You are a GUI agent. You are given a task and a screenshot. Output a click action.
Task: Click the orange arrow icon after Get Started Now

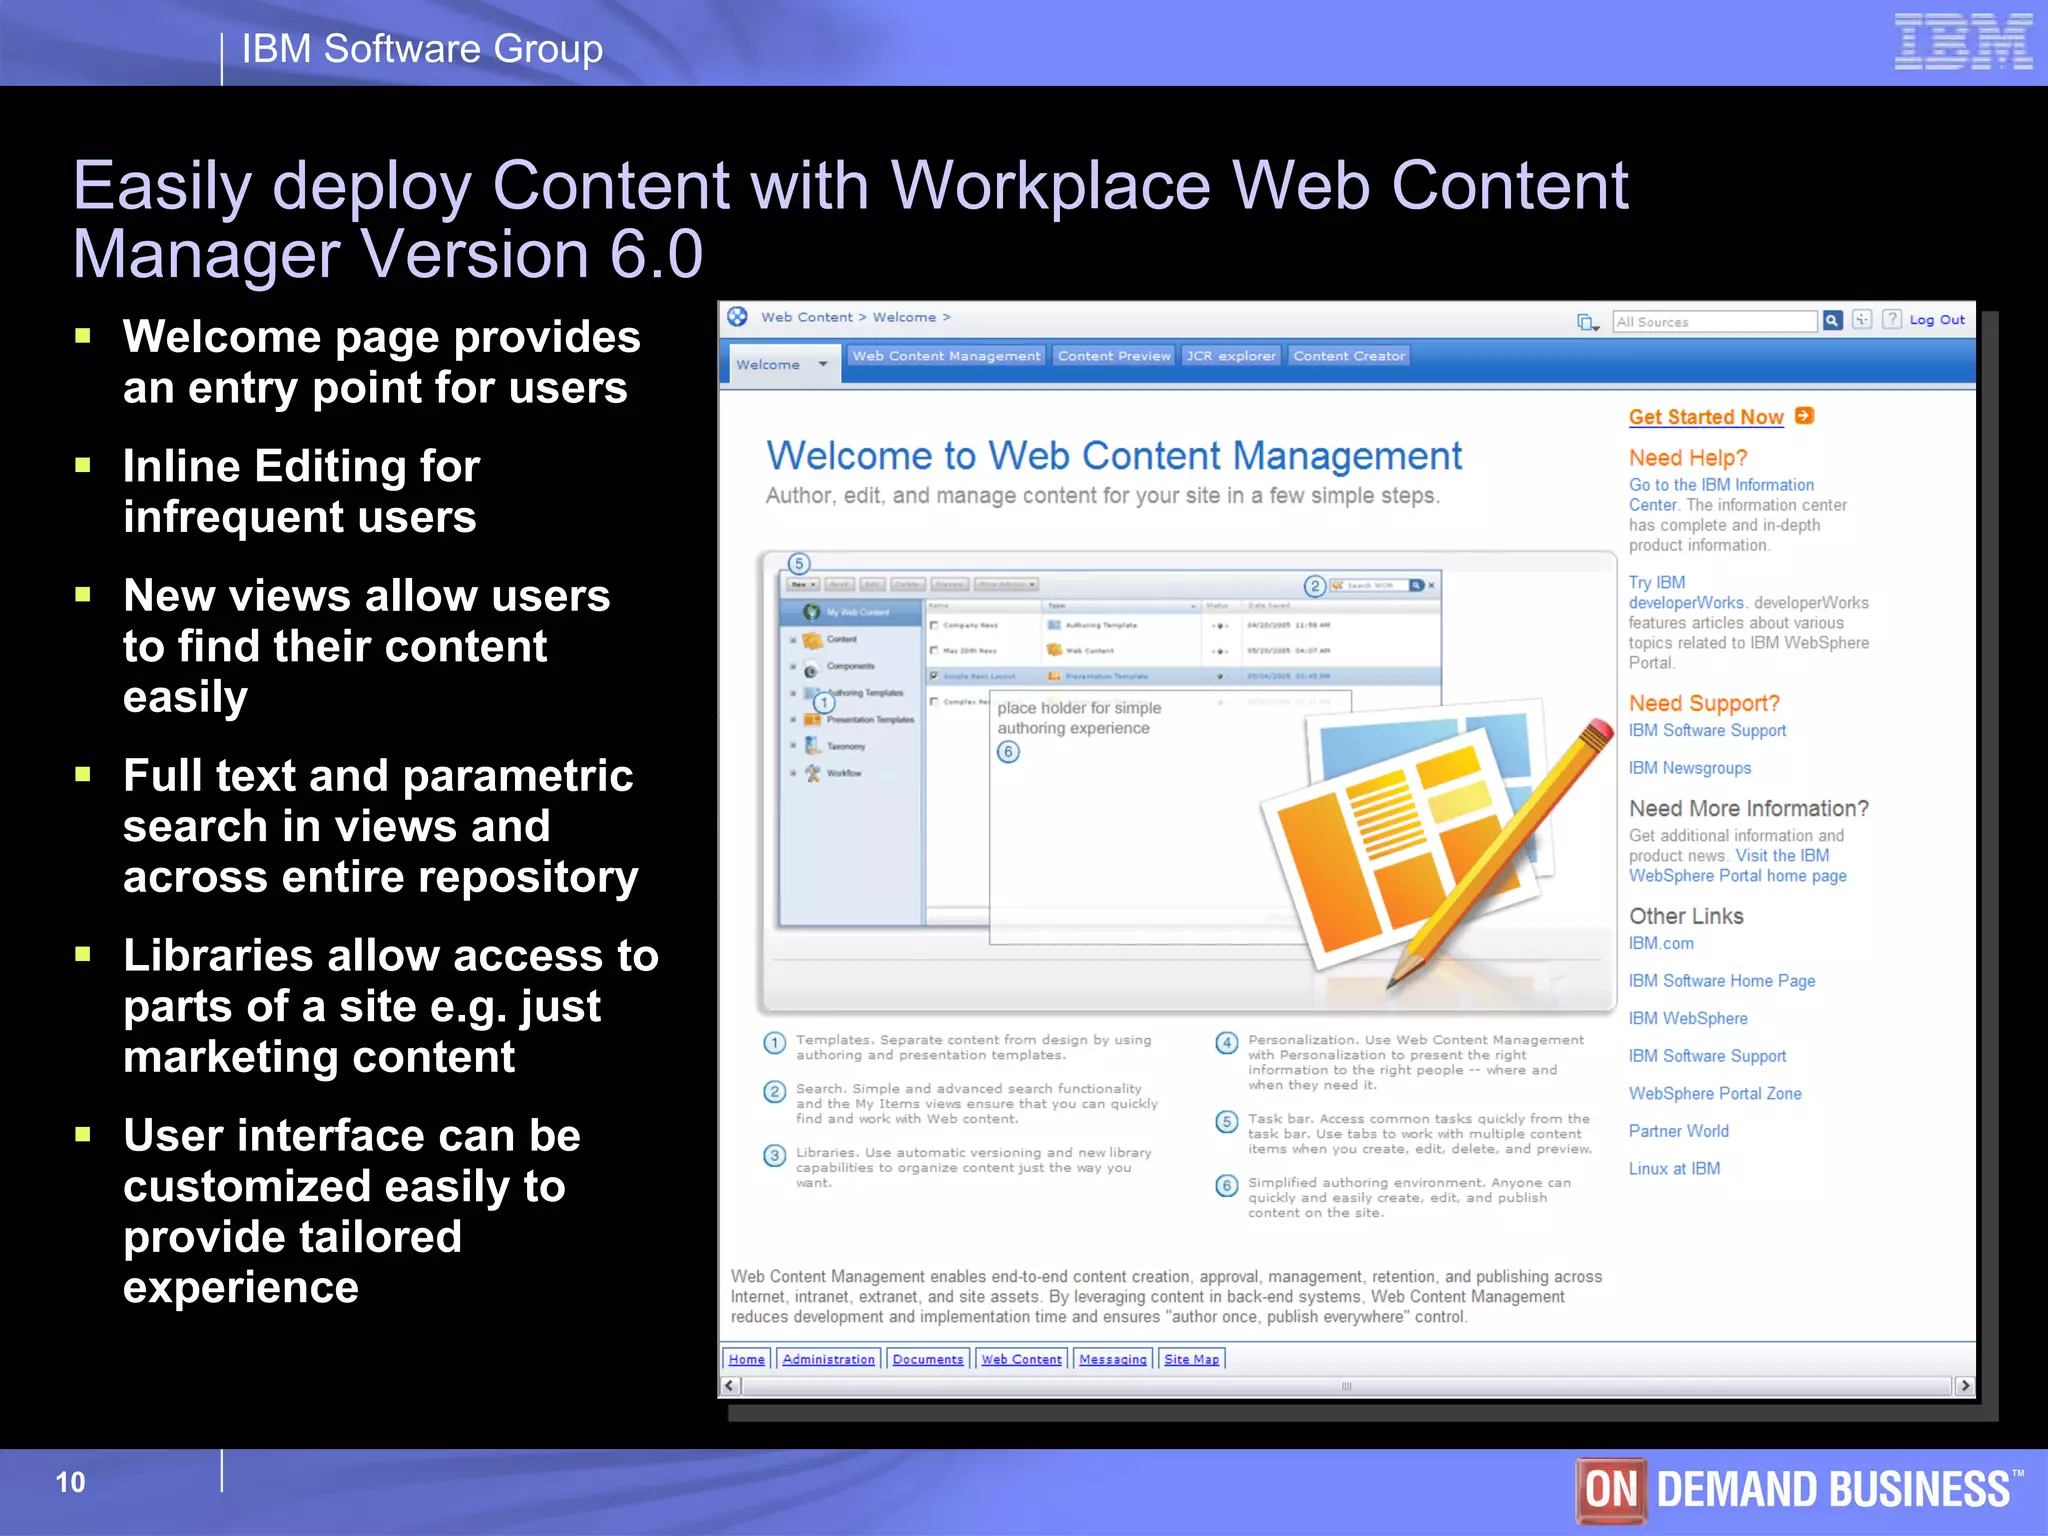tap(1804, 416)
